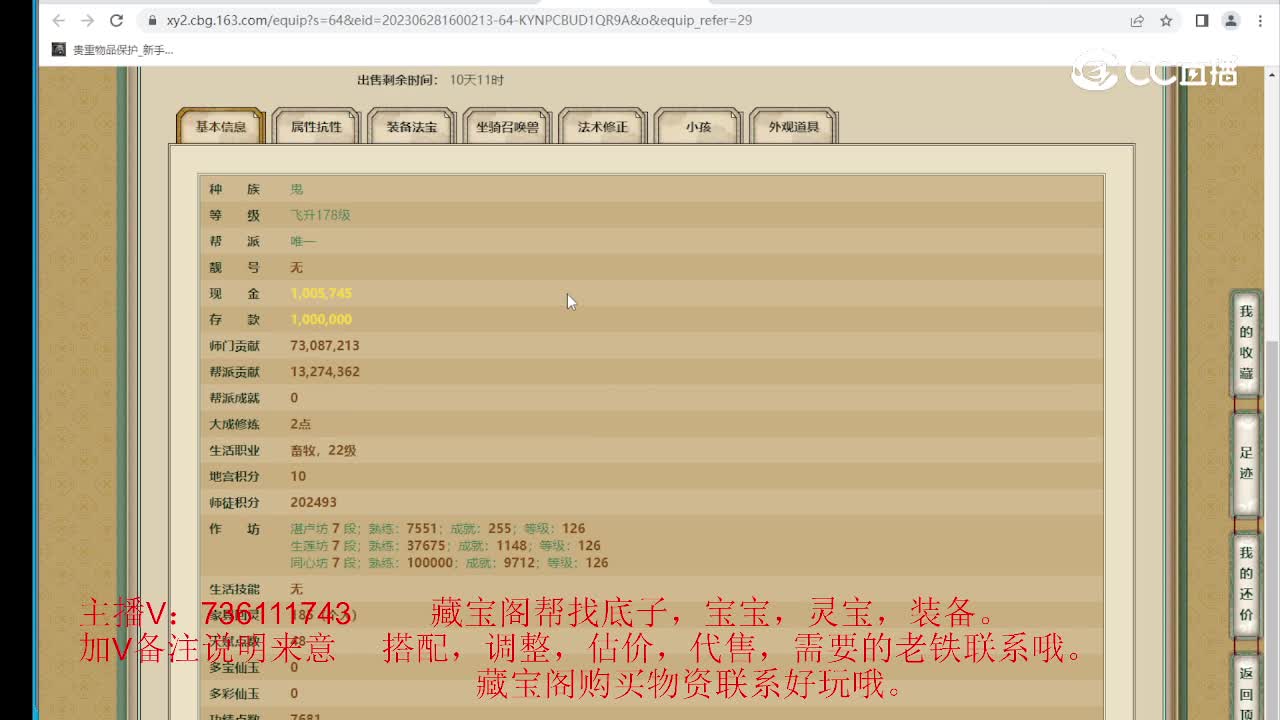This screenshot has width=1280, height=720.
Task: Open the Chrome three-dot menu
Action: coord(1262,20)
